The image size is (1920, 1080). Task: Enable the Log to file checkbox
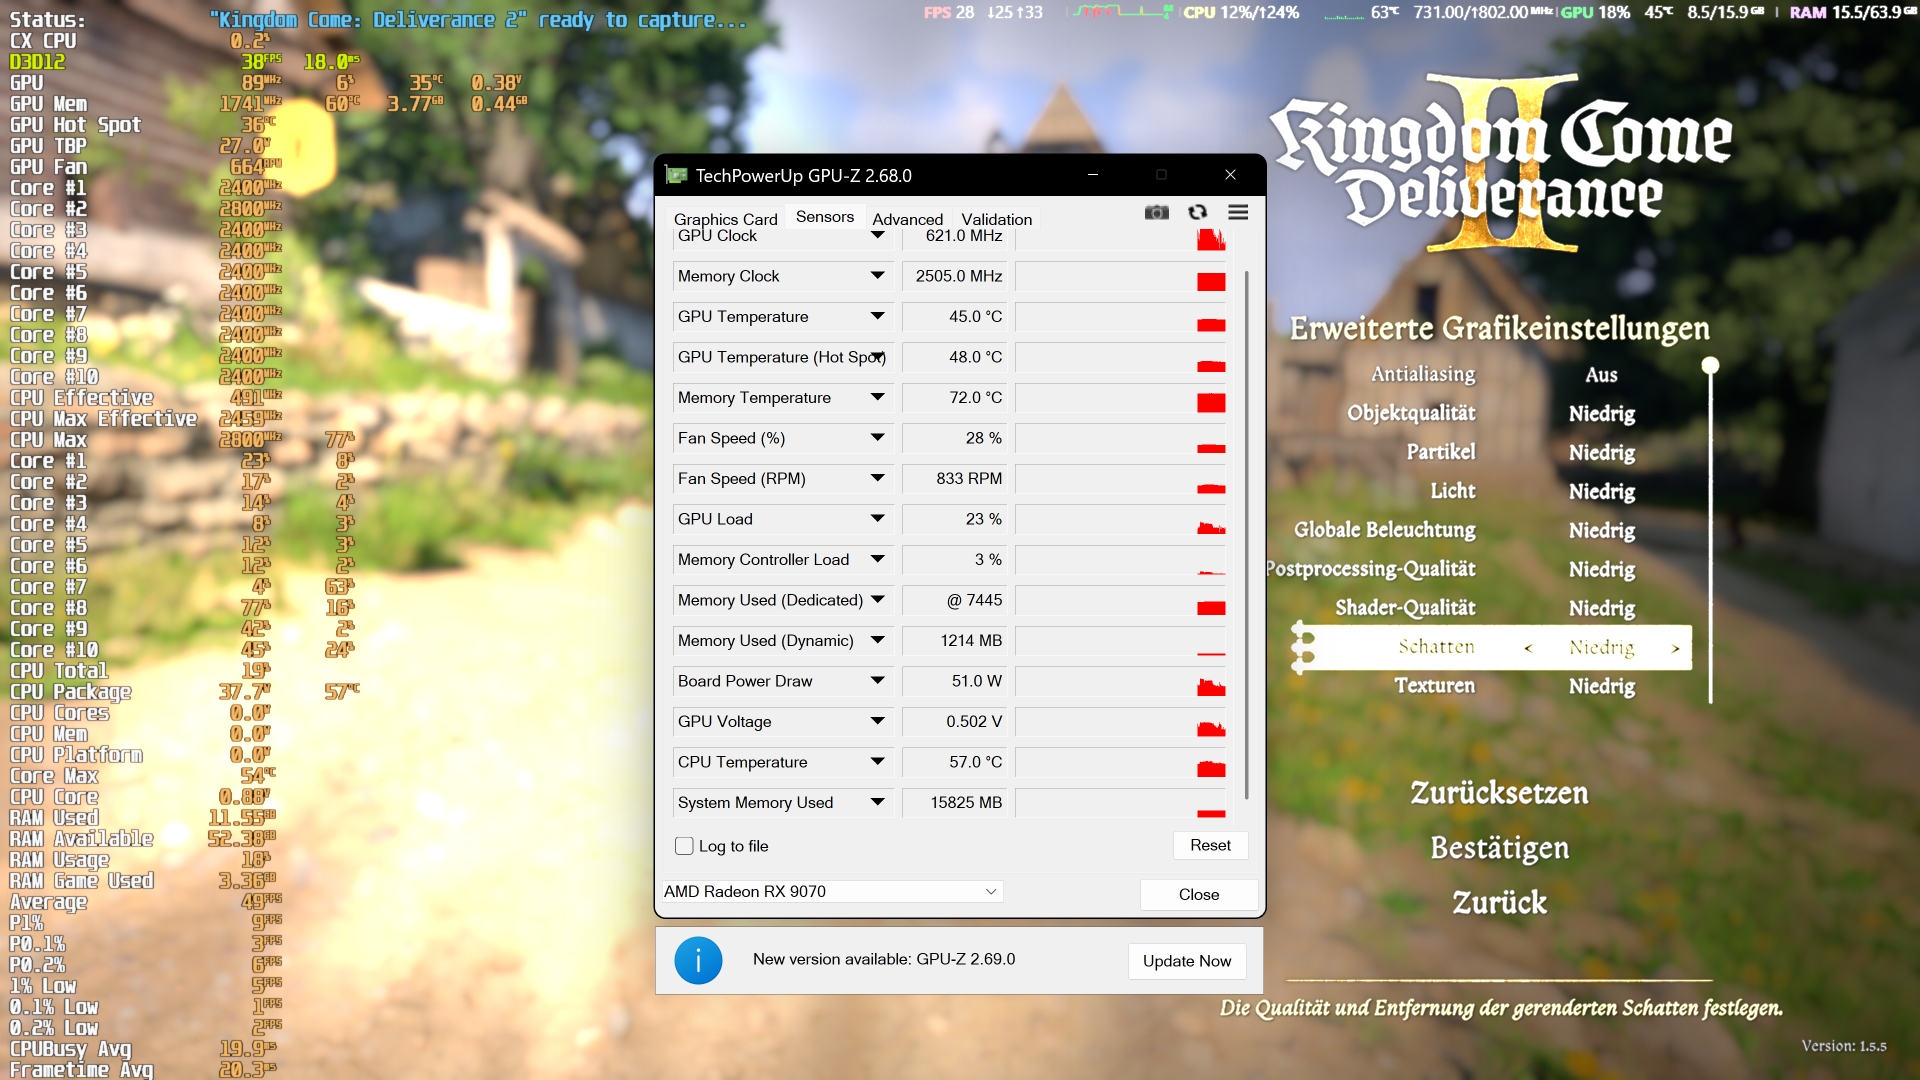[684, 846]
